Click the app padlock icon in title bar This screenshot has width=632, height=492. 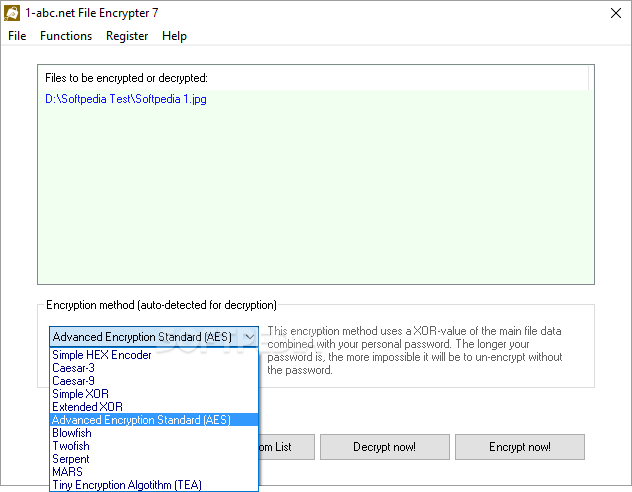point(12,13)
